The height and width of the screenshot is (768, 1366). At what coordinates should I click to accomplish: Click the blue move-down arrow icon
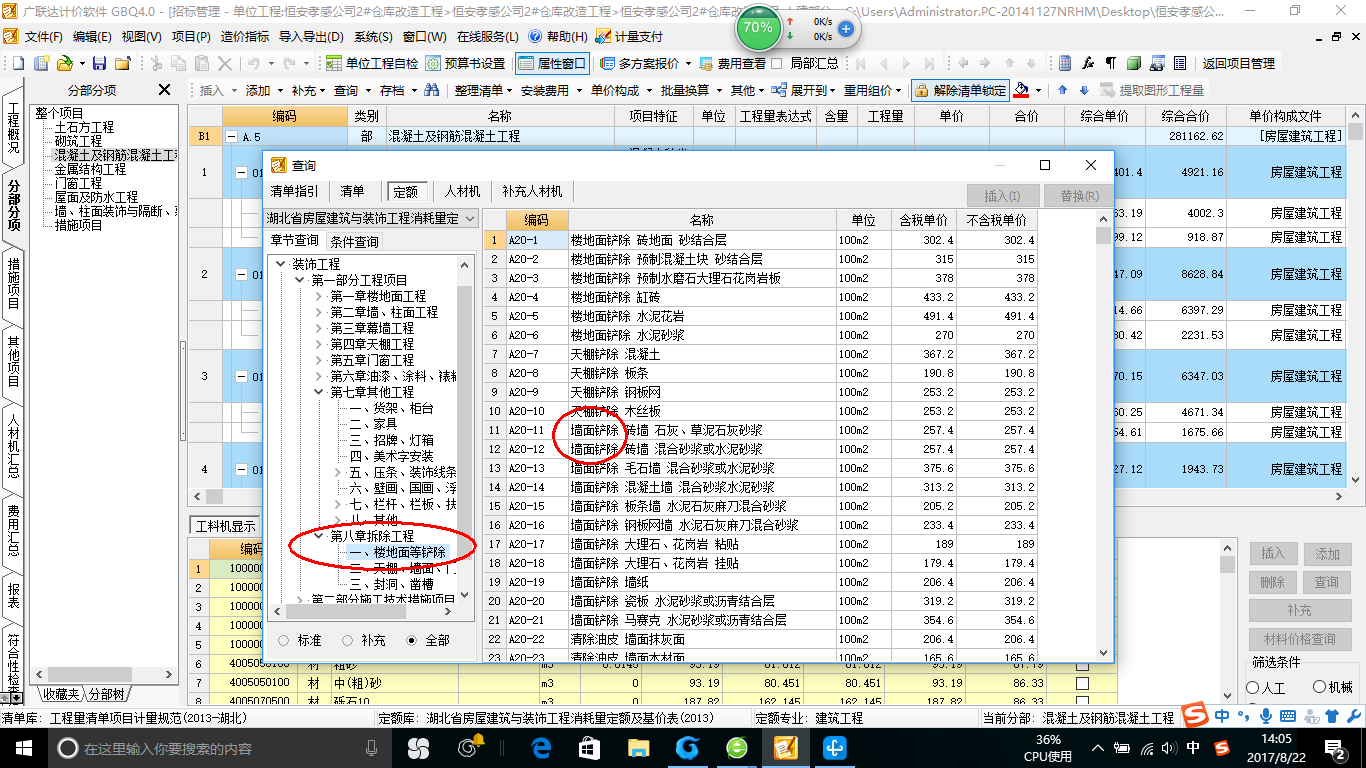(x=1082, y=90)
